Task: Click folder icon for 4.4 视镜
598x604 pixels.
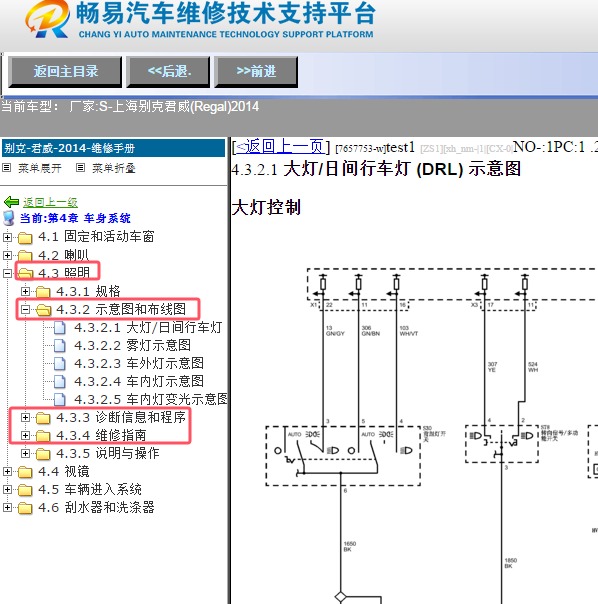Action: point(25,471)
